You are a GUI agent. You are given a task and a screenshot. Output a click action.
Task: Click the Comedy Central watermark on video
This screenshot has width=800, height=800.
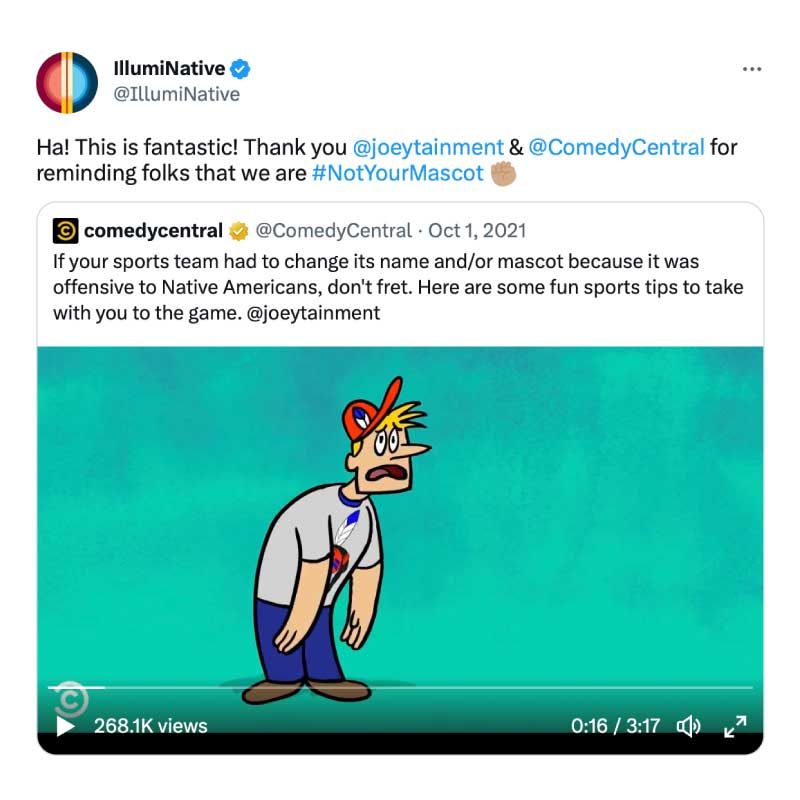pos(71,698)
